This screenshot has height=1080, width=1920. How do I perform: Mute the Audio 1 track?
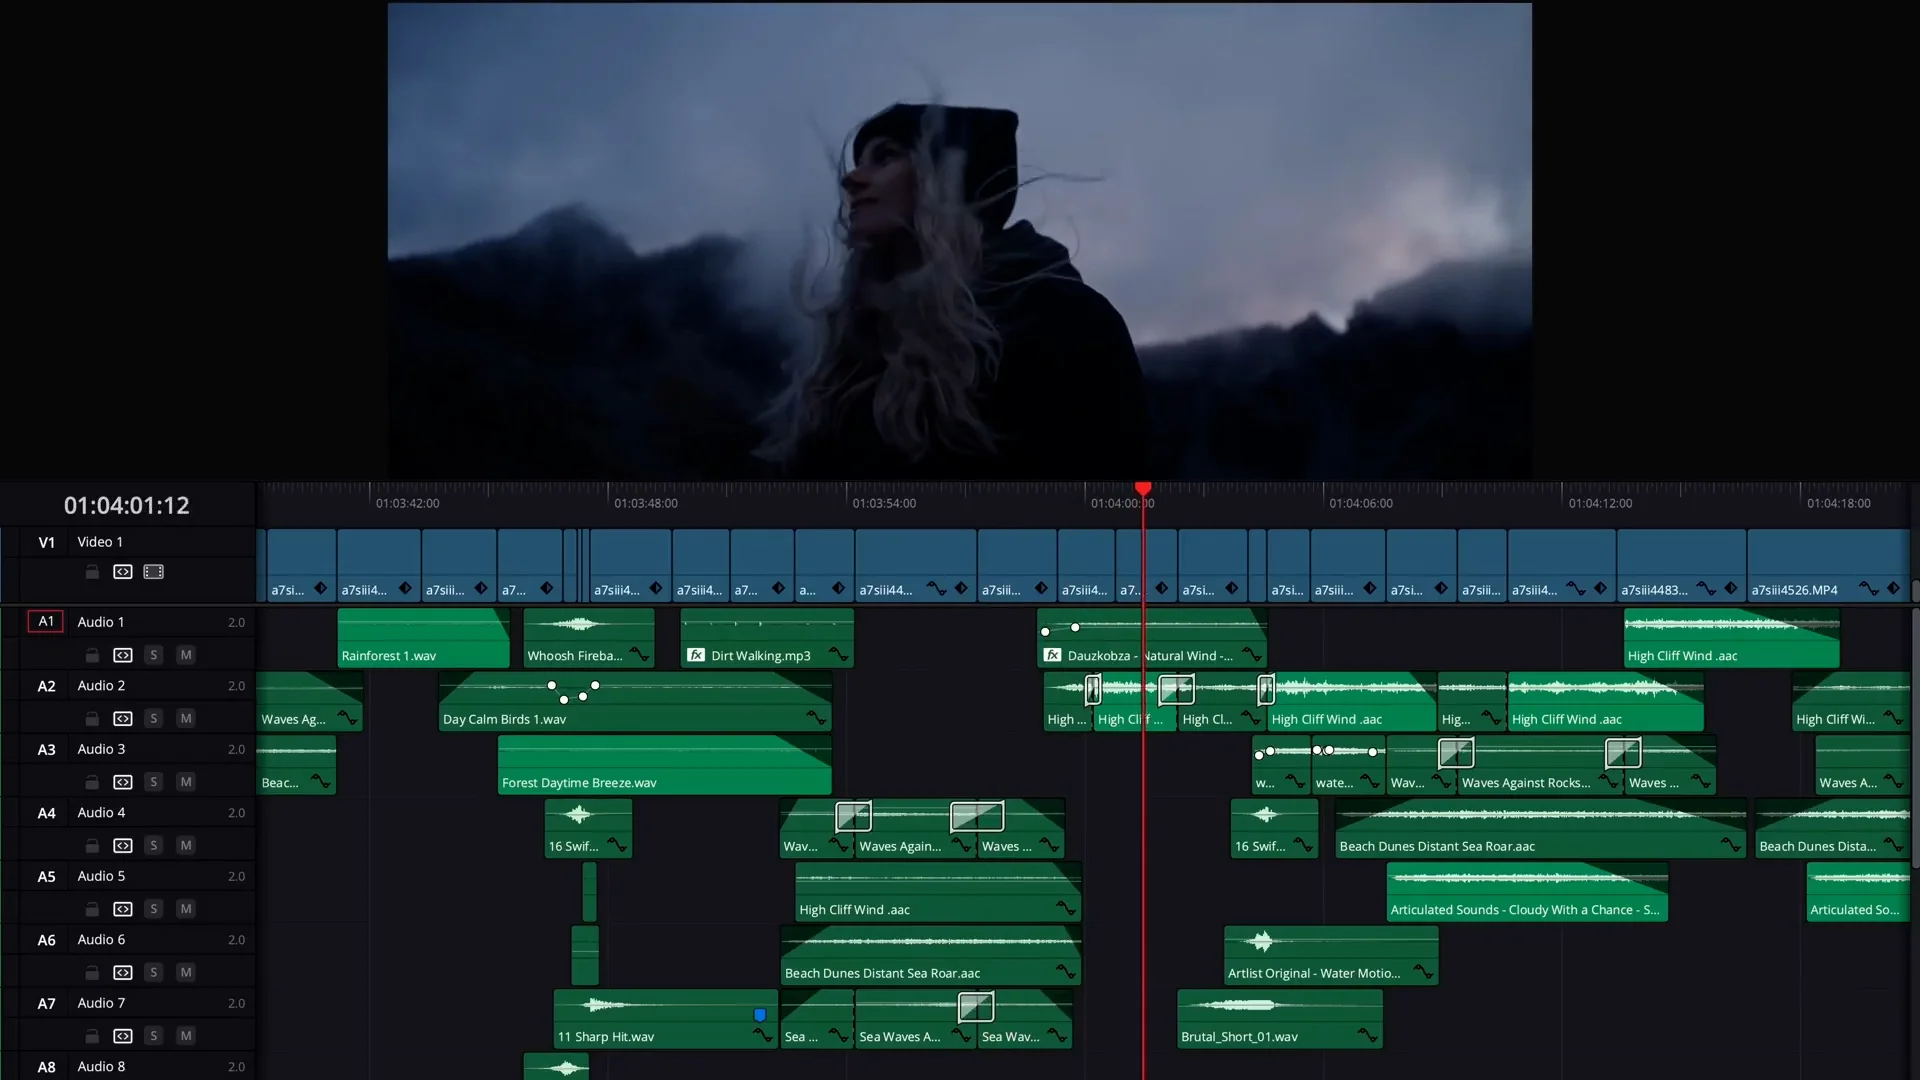[x=185, y=655]
